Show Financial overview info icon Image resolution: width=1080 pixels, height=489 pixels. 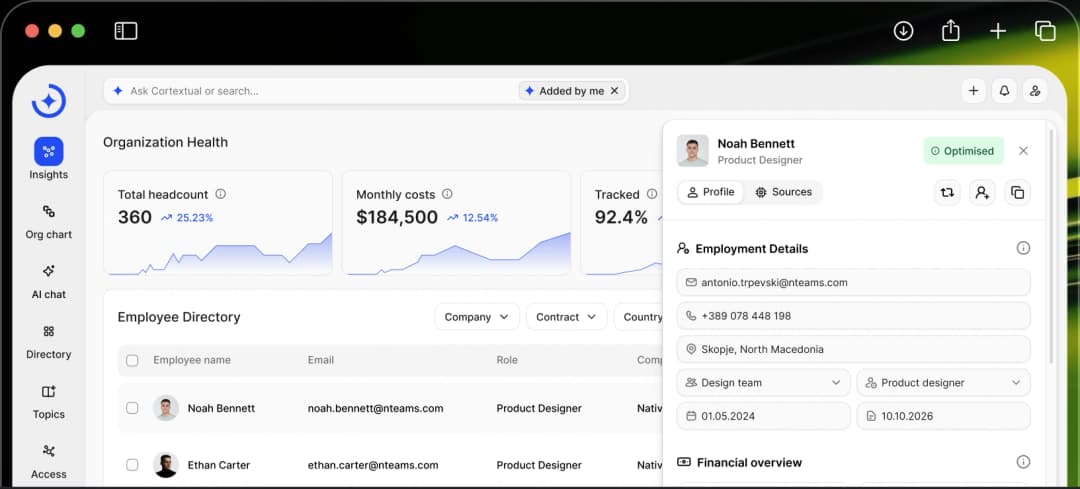(x=1024, y=461)
